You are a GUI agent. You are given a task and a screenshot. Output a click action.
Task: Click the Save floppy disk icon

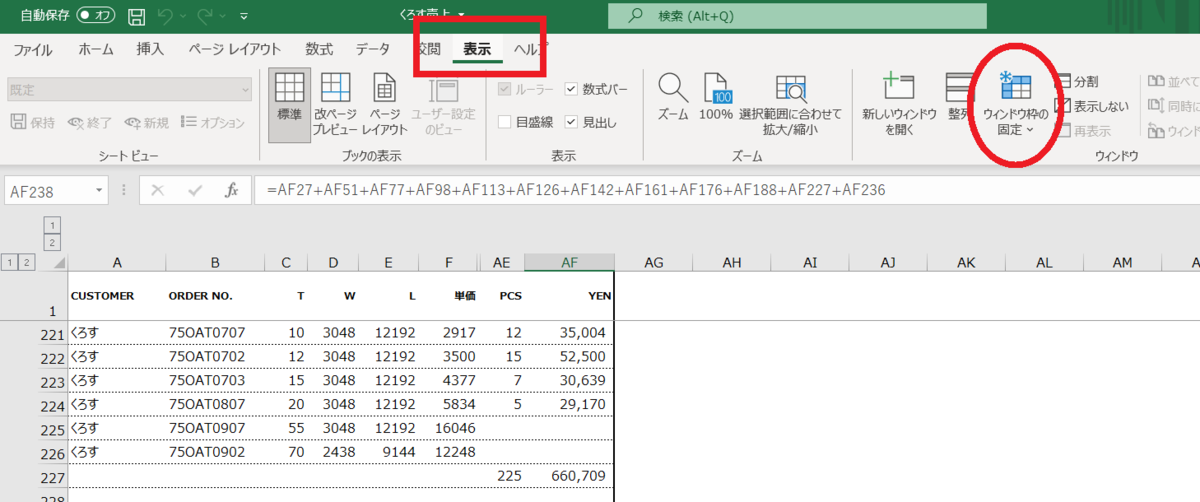coord(137,15)
